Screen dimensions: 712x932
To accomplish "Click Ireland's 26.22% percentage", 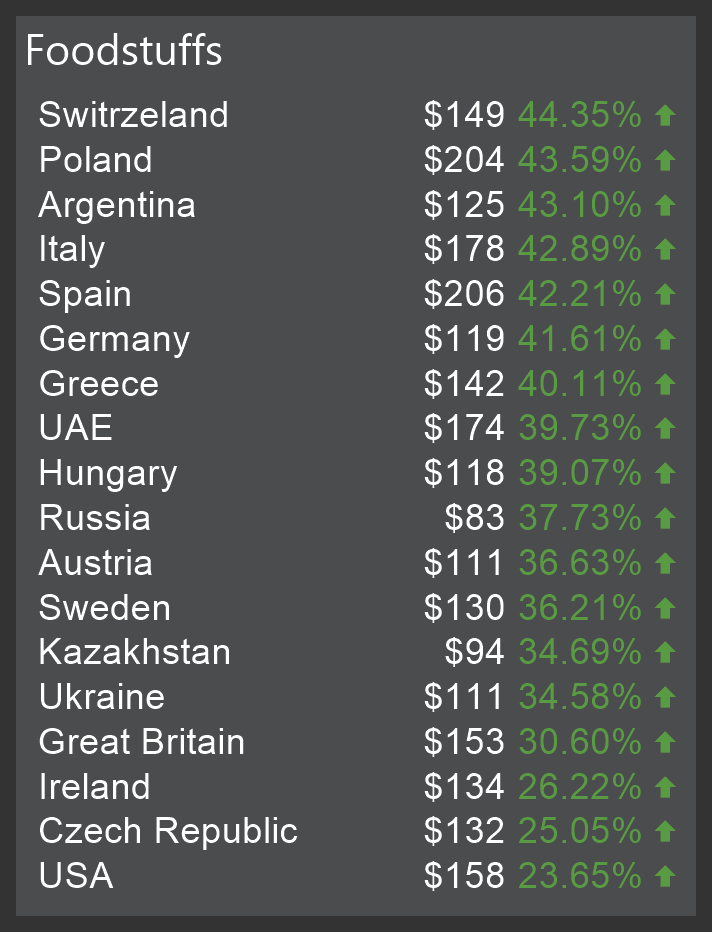I will [x=580, y=787].
